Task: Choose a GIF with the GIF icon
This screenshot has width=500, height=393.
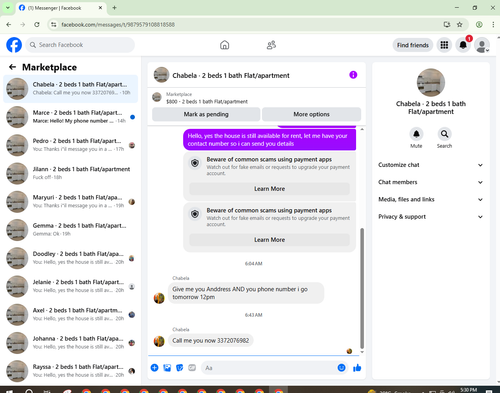Action: point(192,368)
